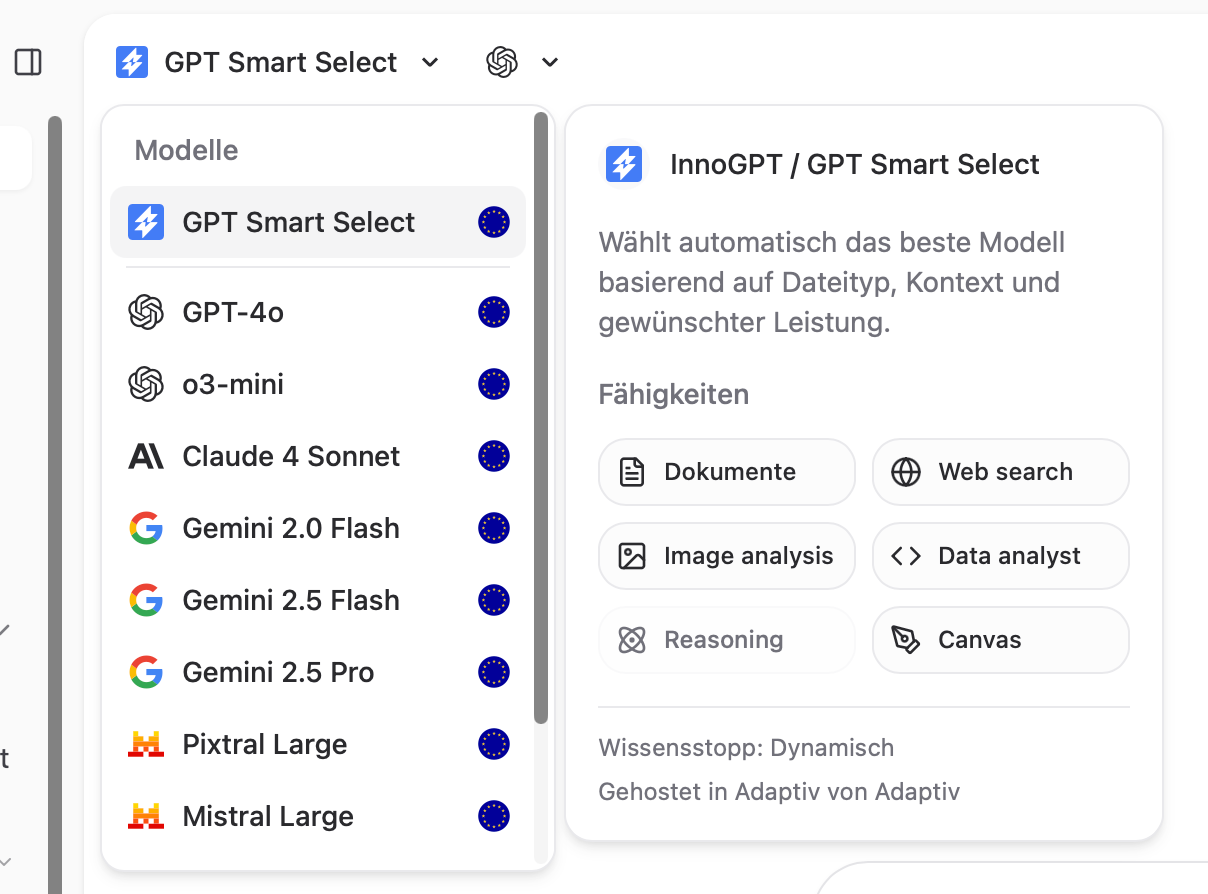The image size is (1208, 894).
Task: Select Gemini 2.5 Flash model
Action: point(318,600)
